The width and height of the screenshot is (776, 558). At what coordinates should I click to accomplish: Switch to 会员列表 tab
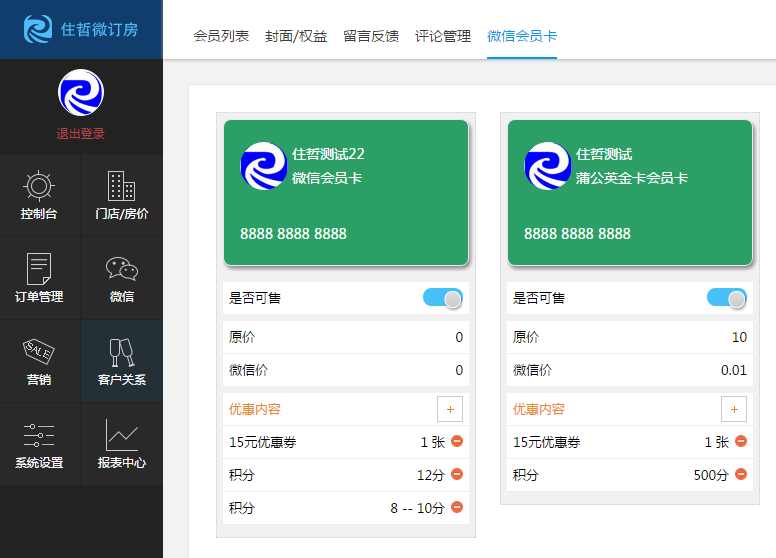[220, 36]
